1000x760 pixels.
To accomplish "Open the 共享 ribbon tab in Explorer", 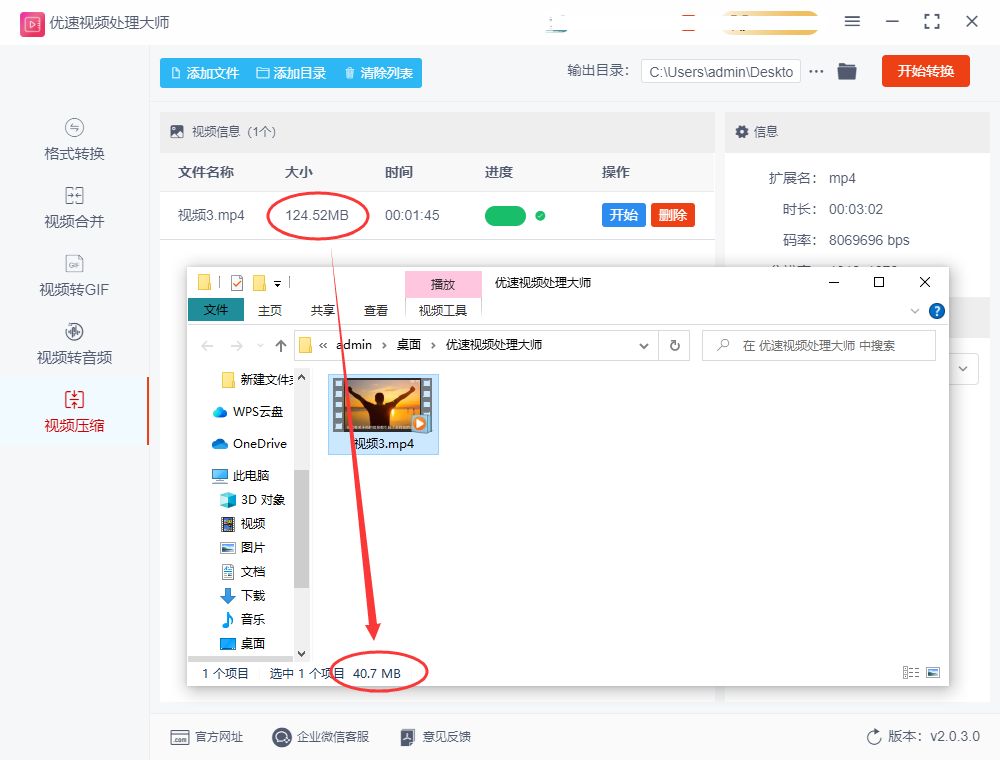I will tap(323, 310).
